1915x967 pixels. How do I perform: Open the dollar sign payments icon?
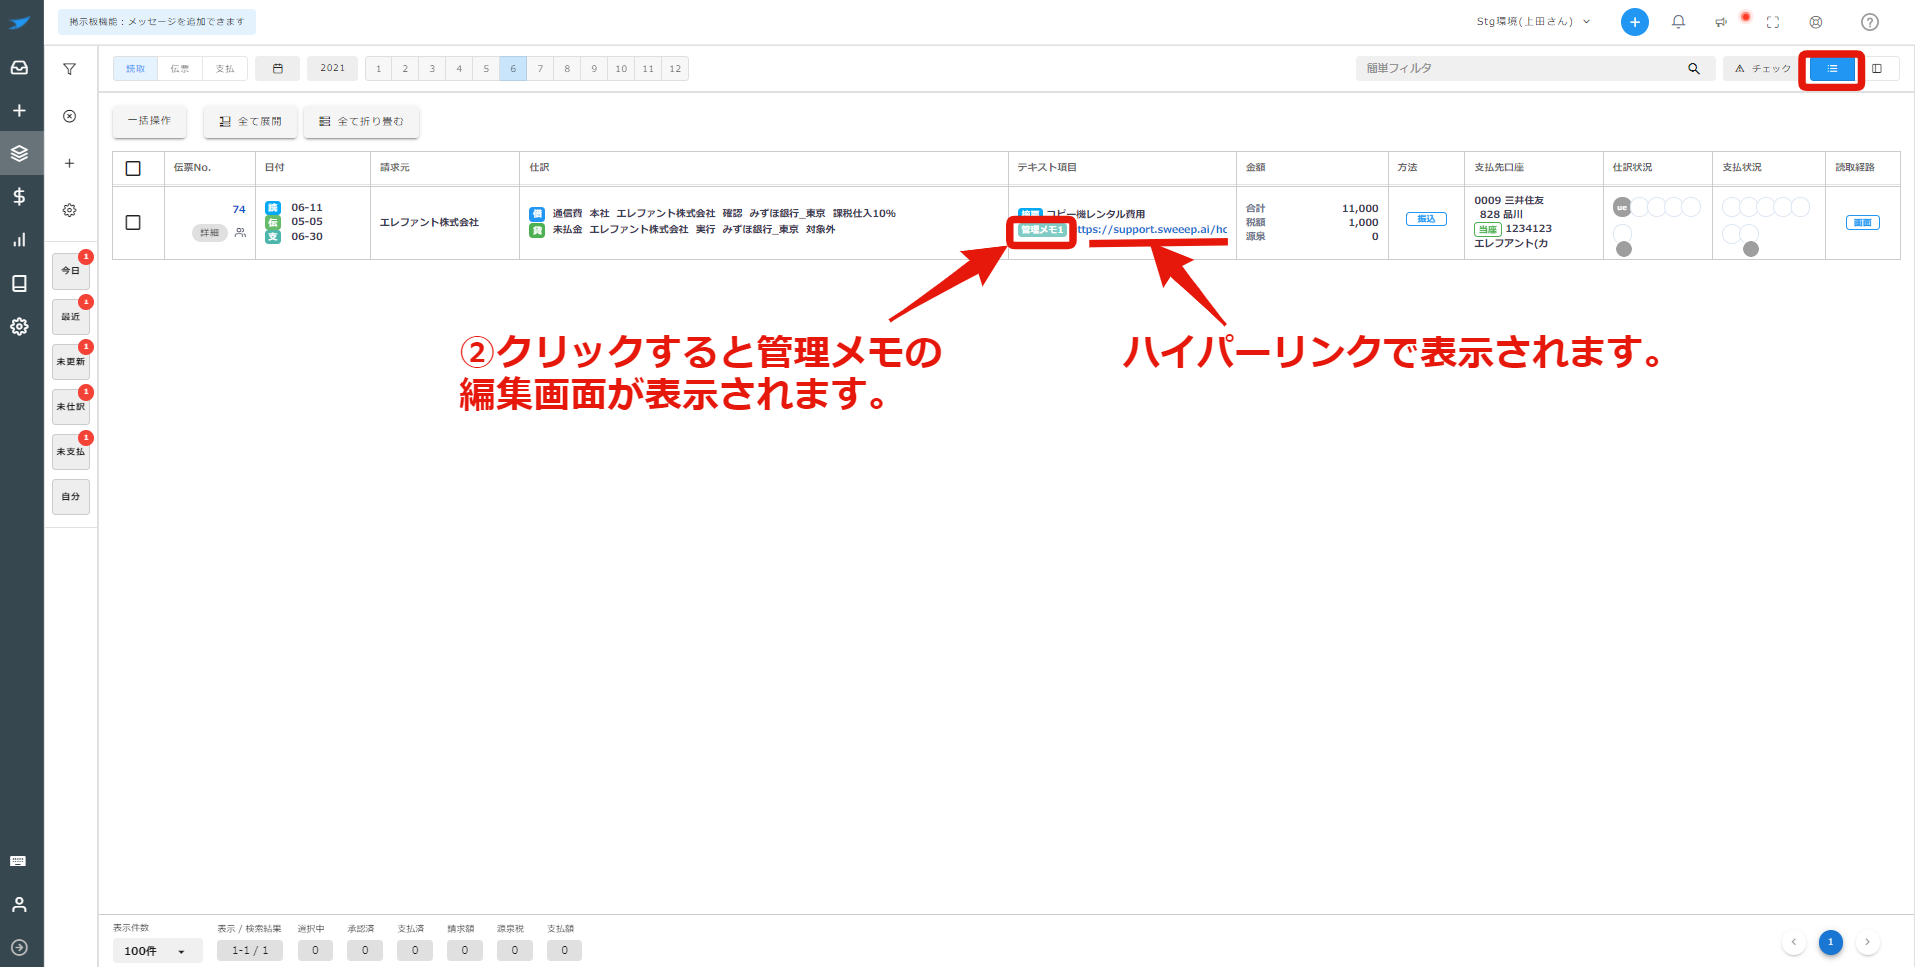click(x=19, y=196)
